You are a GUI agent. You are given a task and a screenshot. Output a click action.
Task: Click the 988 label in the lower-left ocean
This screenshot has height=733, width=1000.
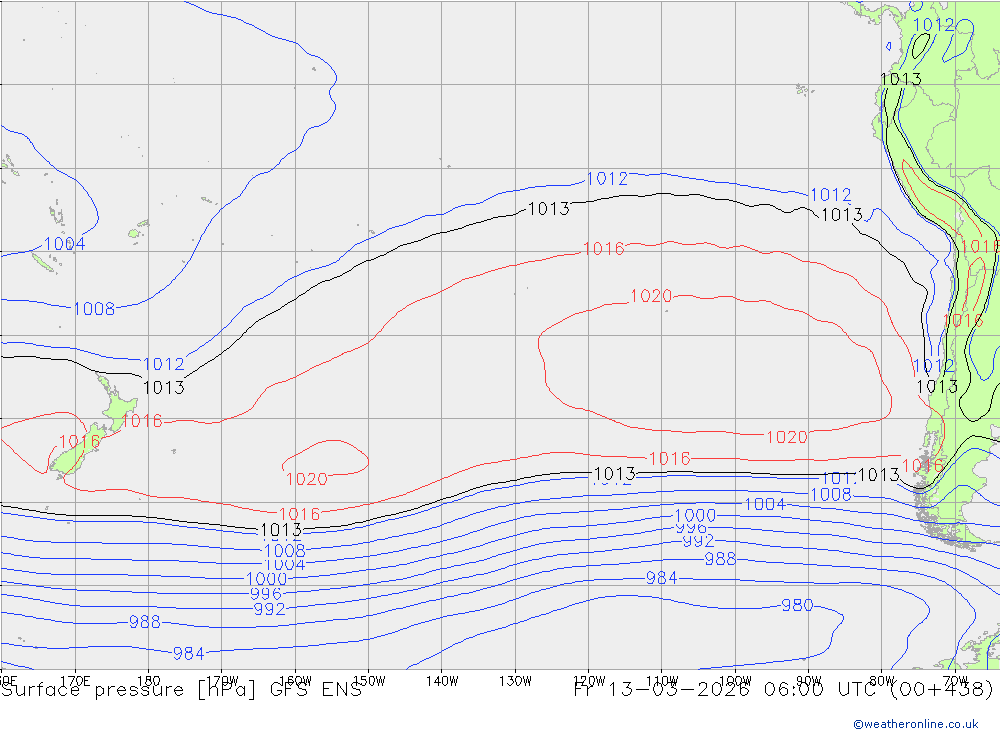tap(145, 622)
